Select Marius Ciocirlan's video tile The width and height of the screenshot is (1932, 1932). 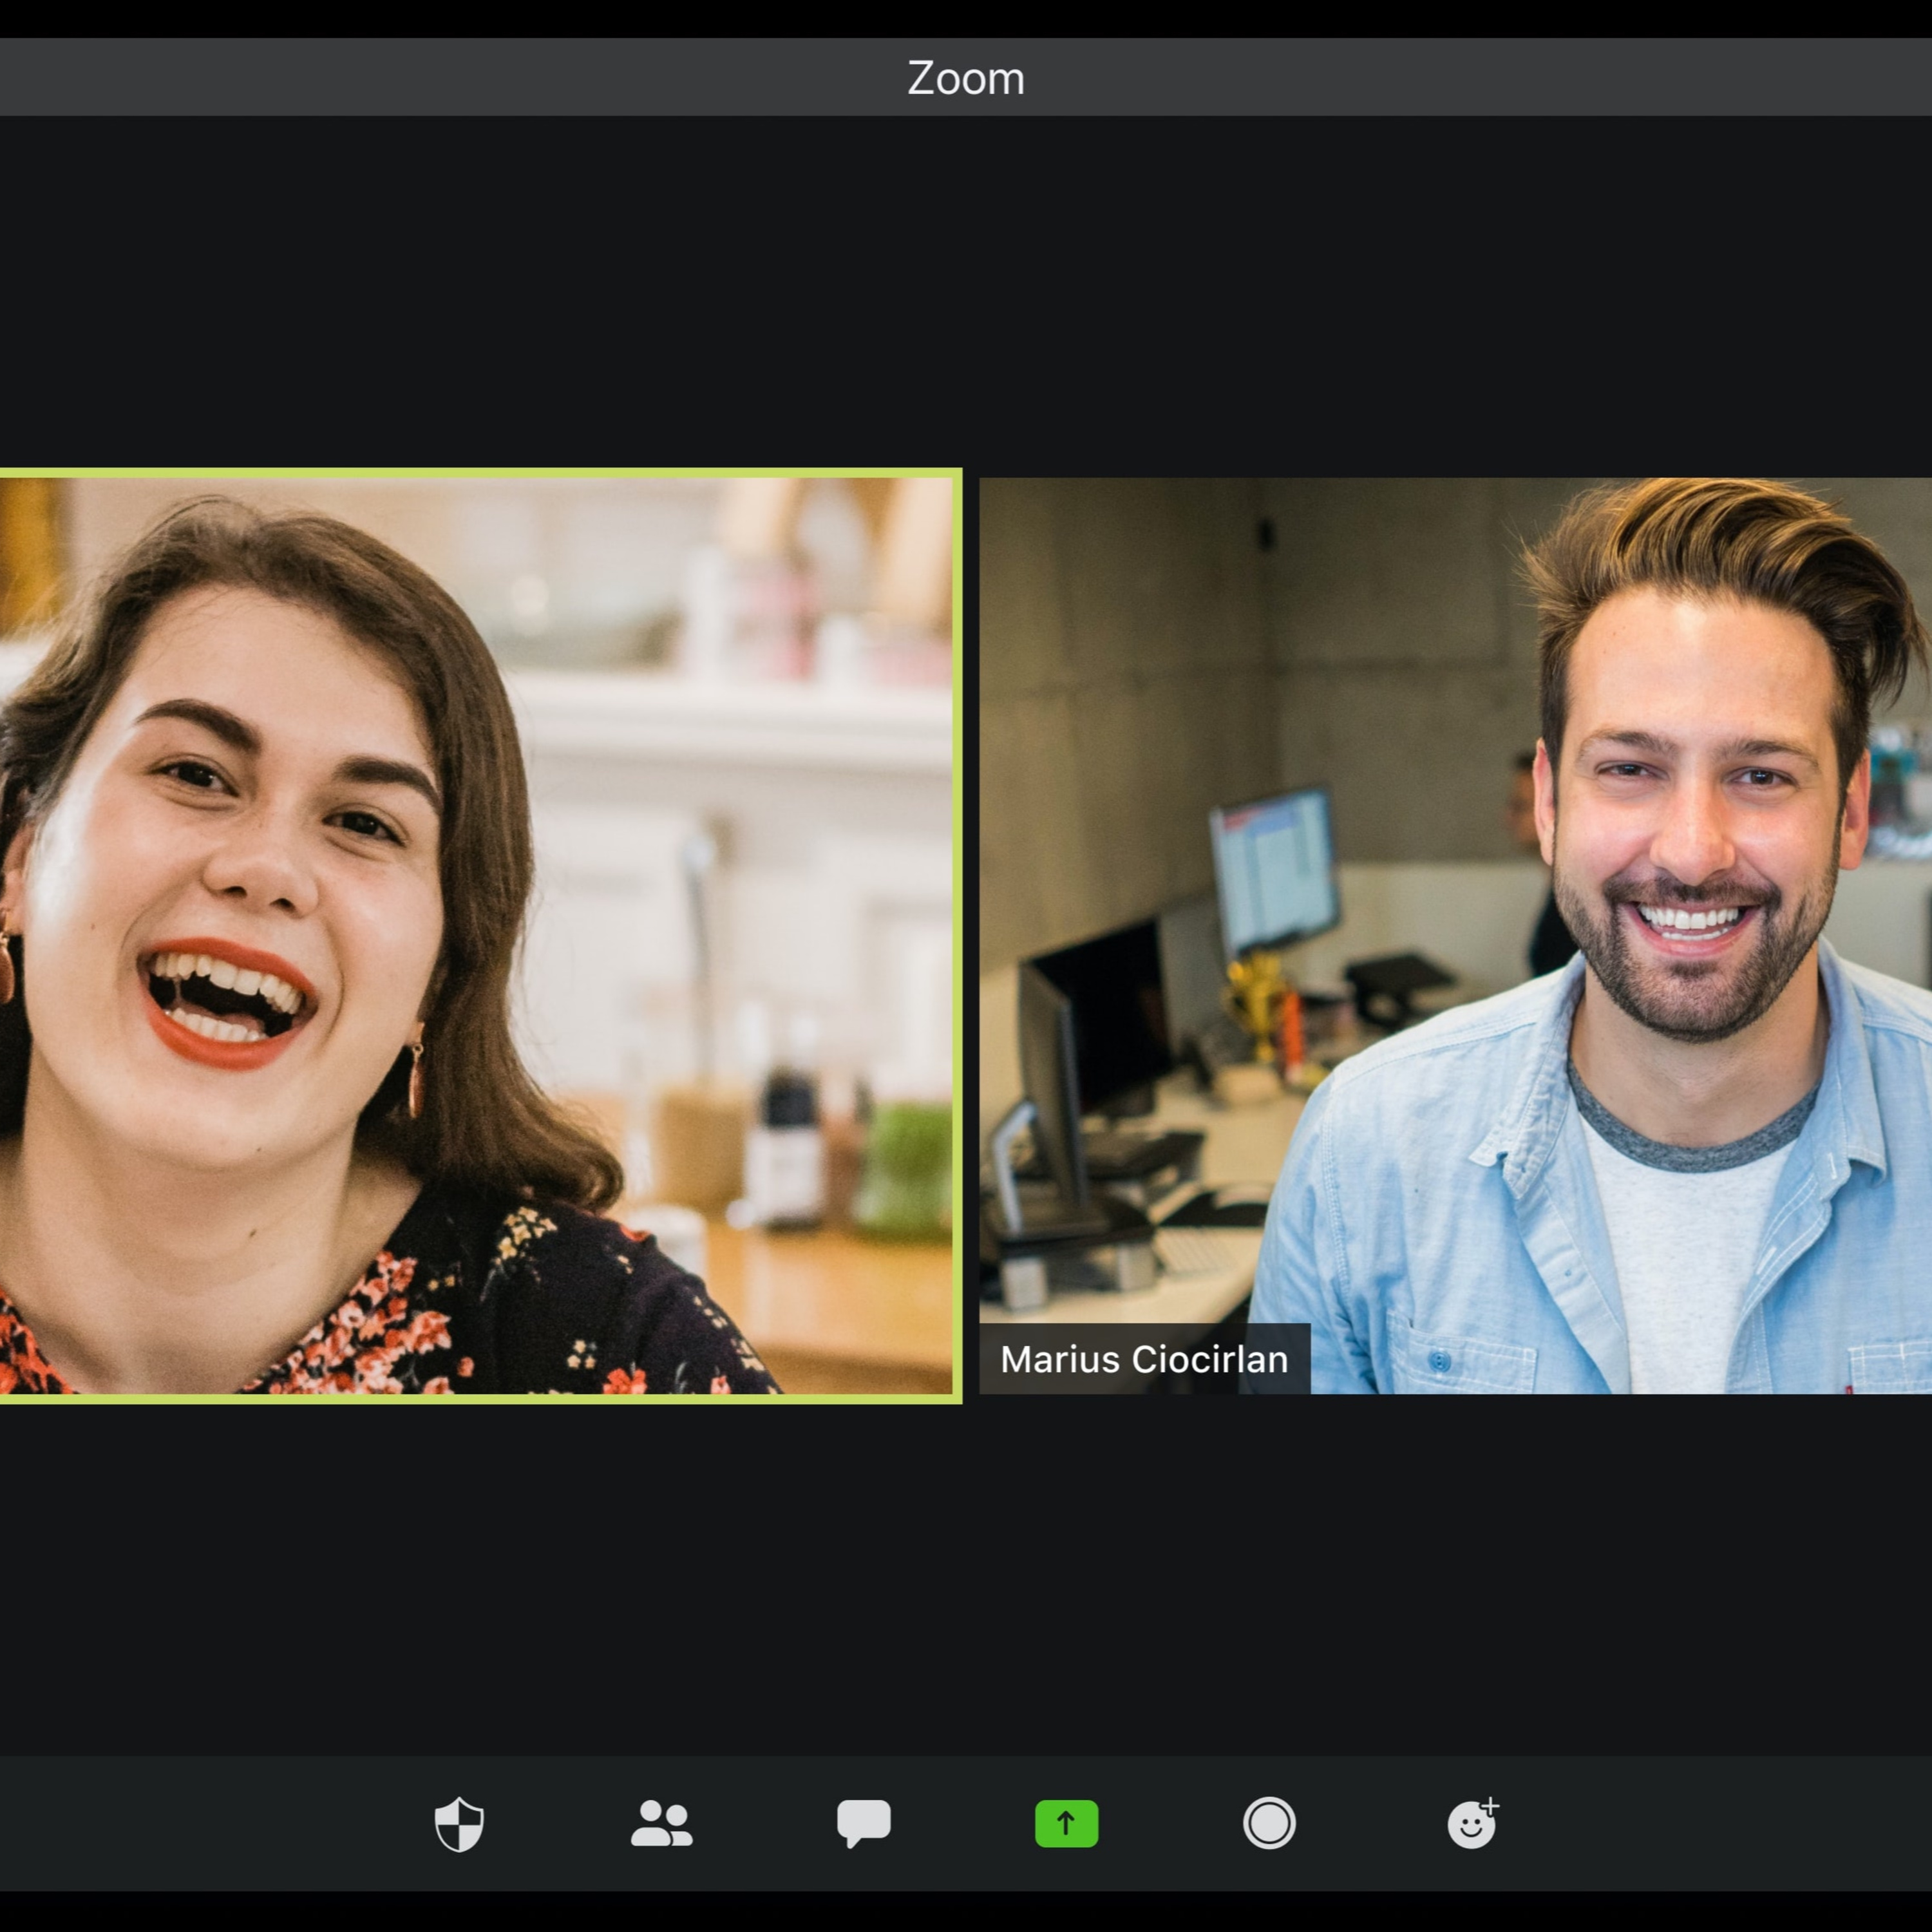pyautogui.click(x=1455, y=936)
